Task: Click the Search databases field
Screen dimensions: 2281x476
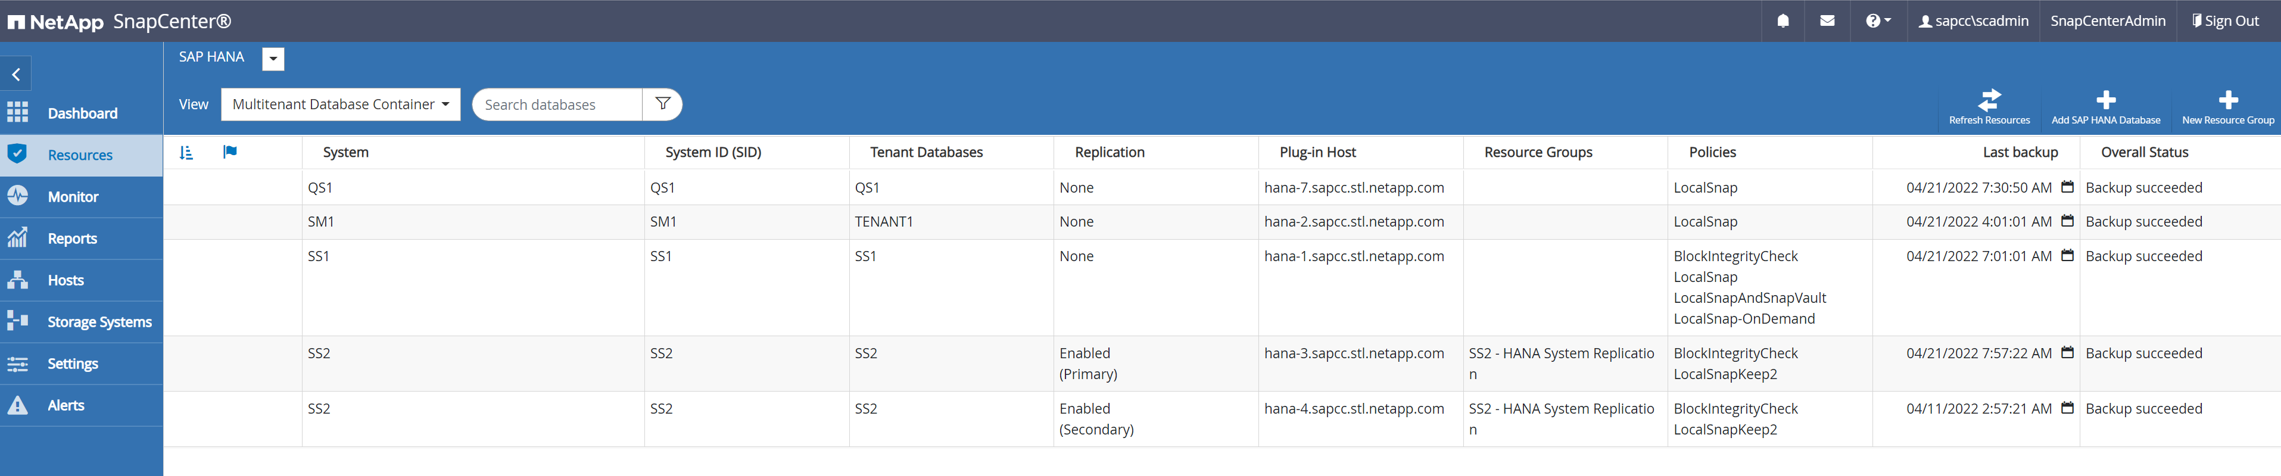Action: (x=557, y=104)
